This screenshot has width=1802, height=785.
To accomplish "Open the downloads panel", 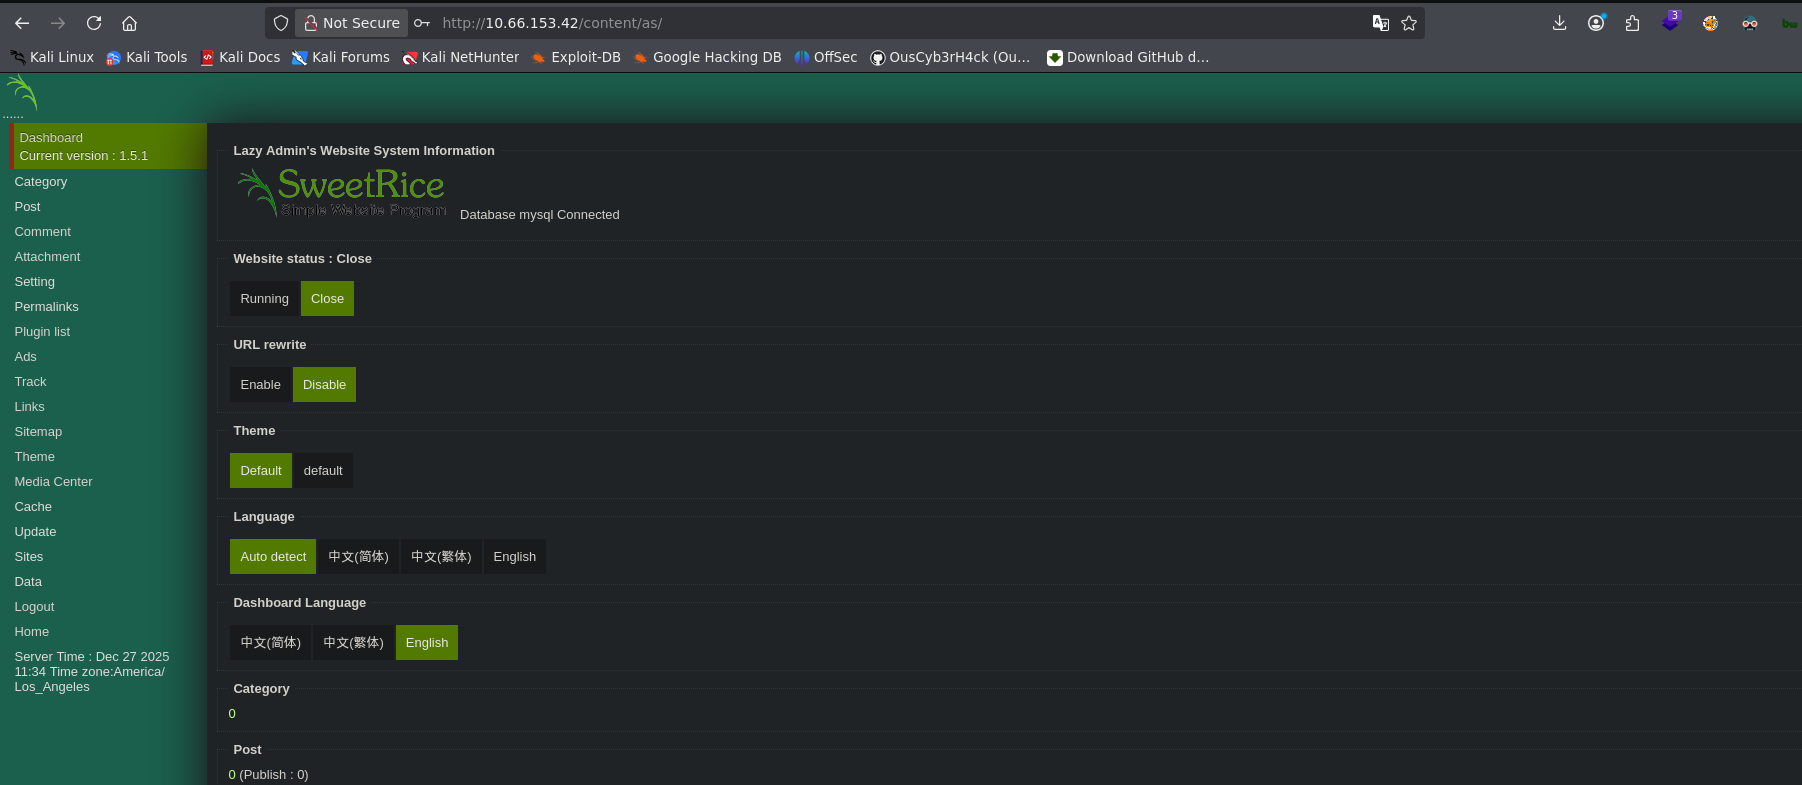I will click(x=1559, y=23).
